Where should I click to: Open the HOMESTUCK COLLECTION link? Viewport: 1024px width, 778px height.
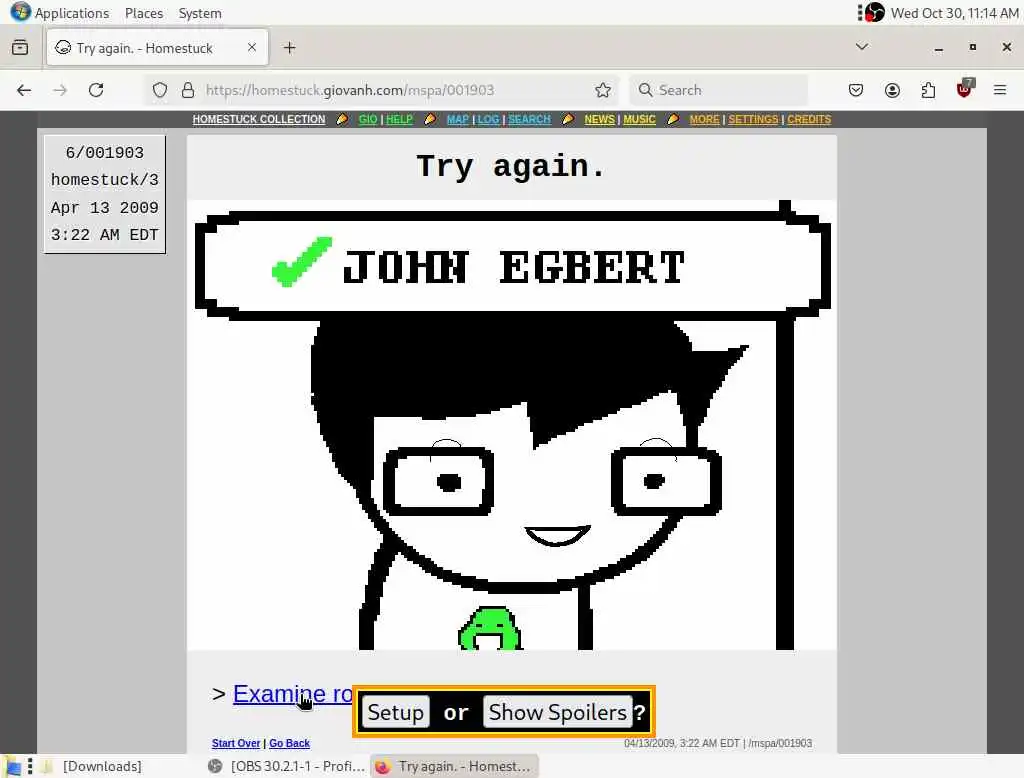pos(259,120)
